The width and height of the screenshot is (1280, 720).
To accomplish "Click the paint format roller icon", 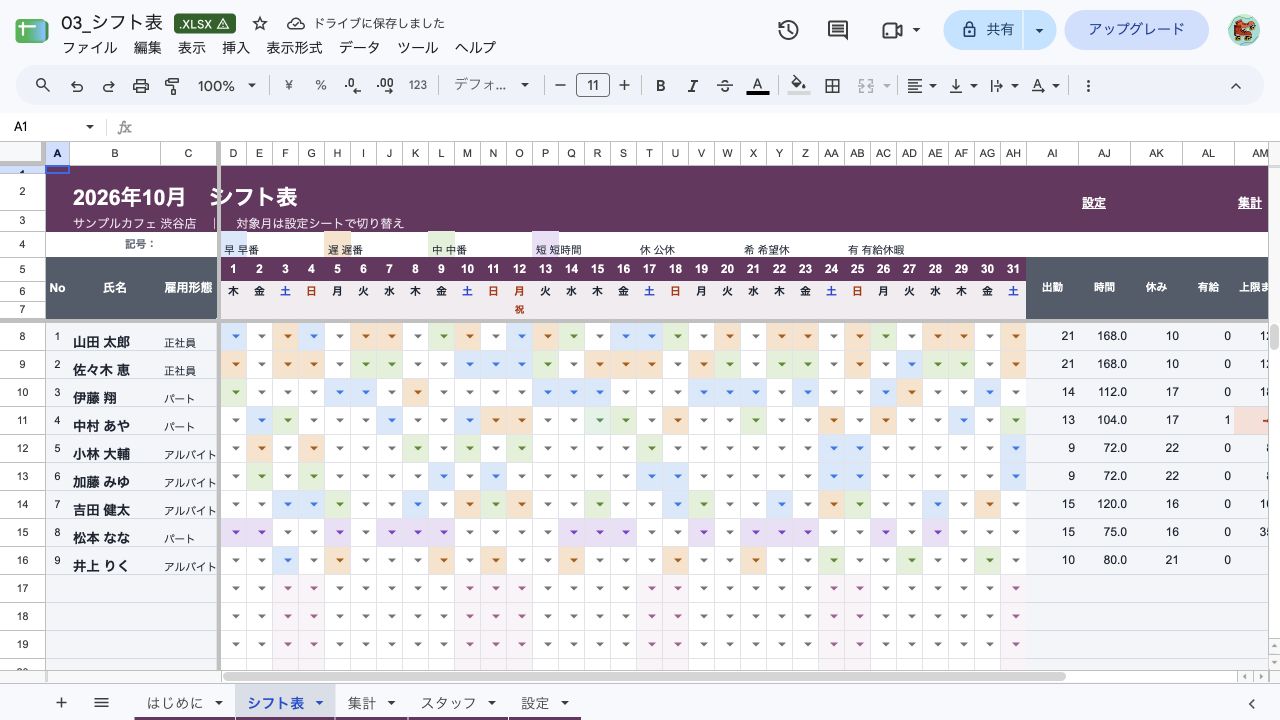I will pyautogui.click(x=172, y=86).
